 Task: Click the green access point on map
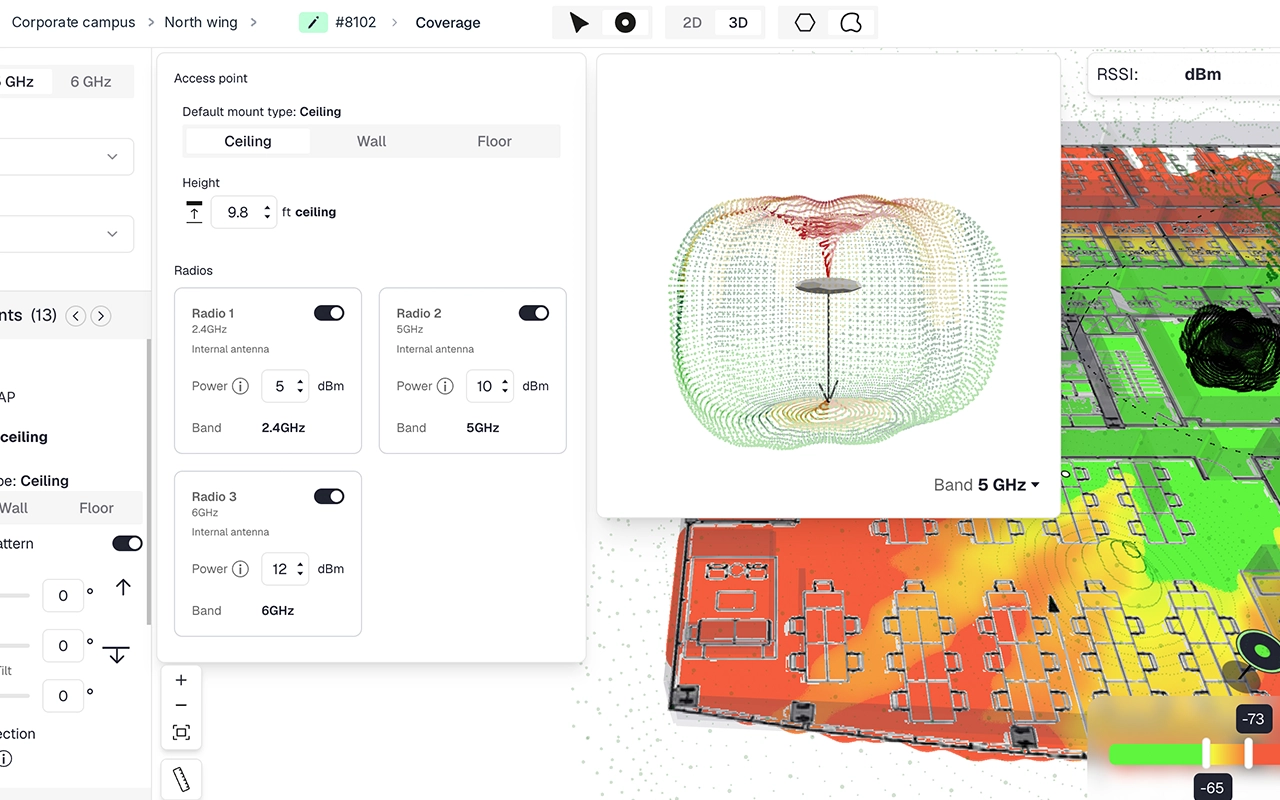click(x=1260, y=651)
